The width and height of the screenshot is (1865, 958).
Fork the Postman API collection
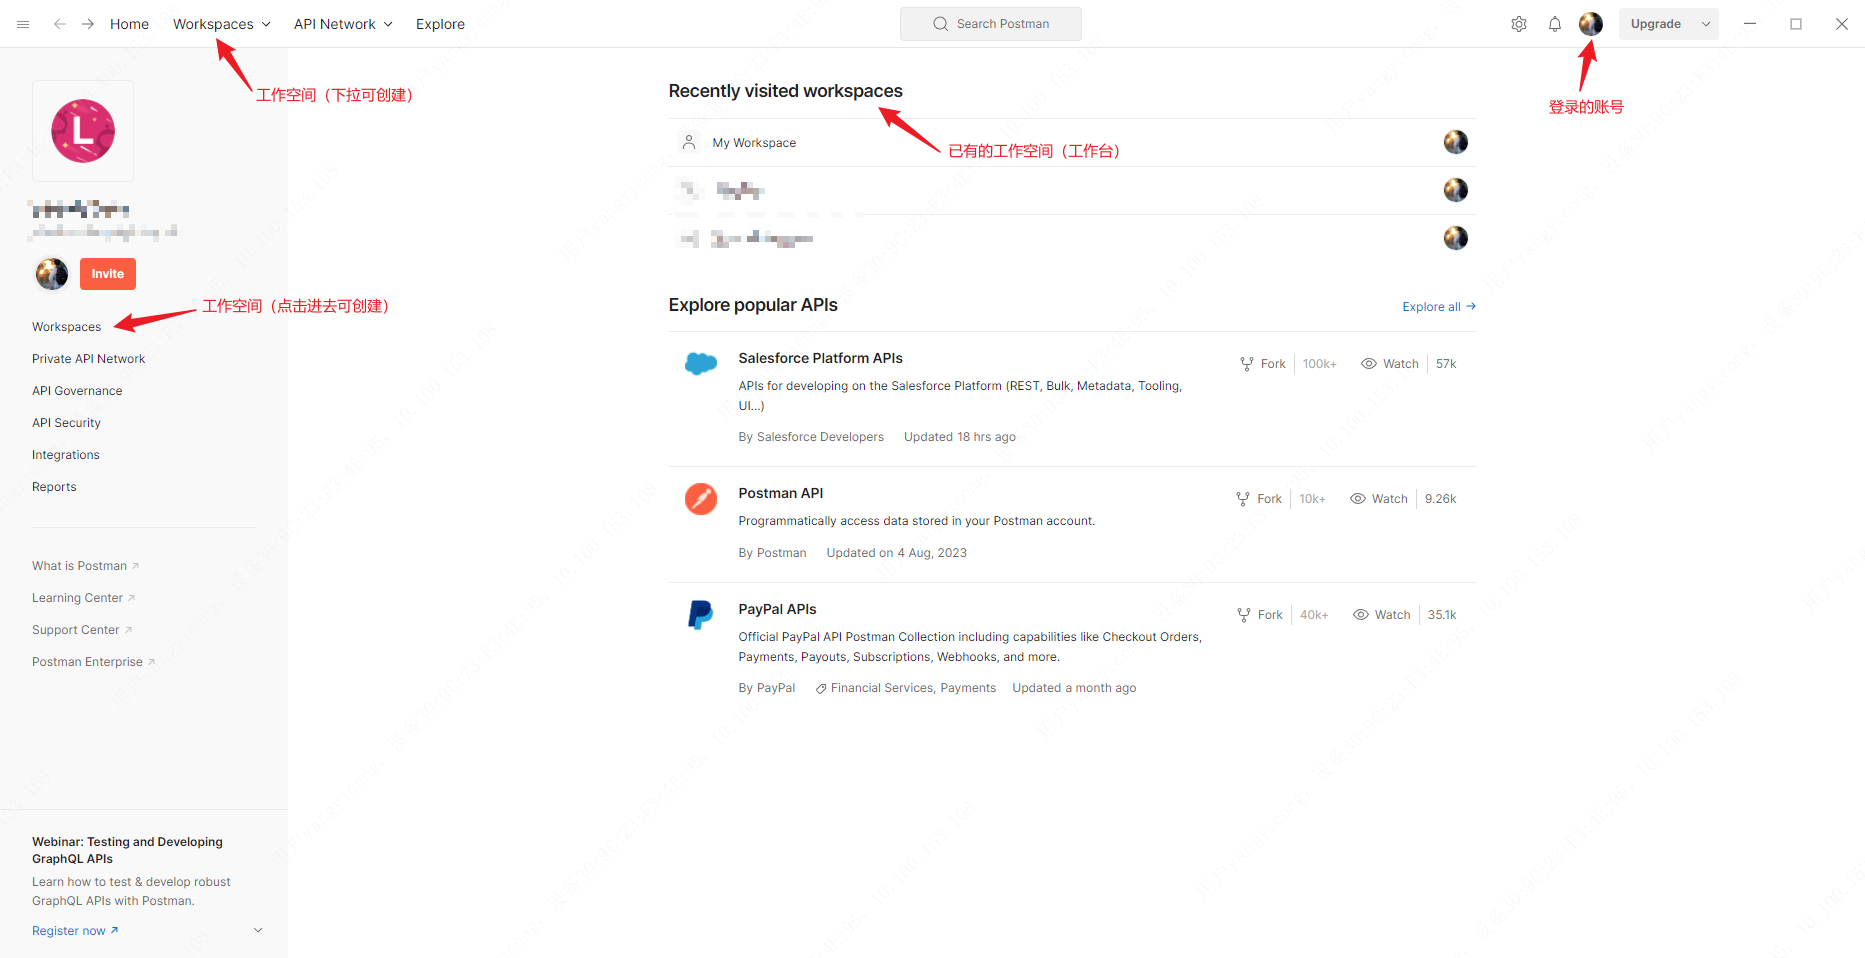[x=1259, y=499]
